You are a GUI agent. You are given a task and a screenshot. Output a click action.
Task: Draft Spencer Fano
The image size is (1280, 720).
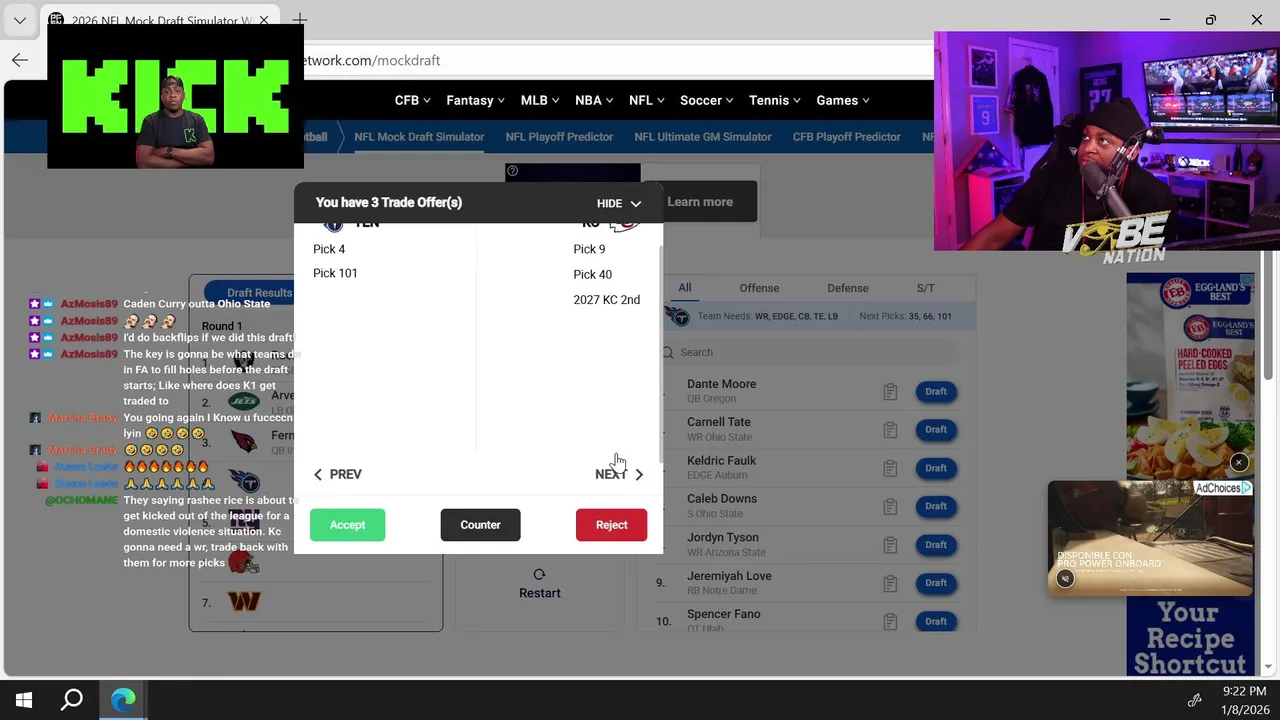pyautogui.click(x=936, y=621)
